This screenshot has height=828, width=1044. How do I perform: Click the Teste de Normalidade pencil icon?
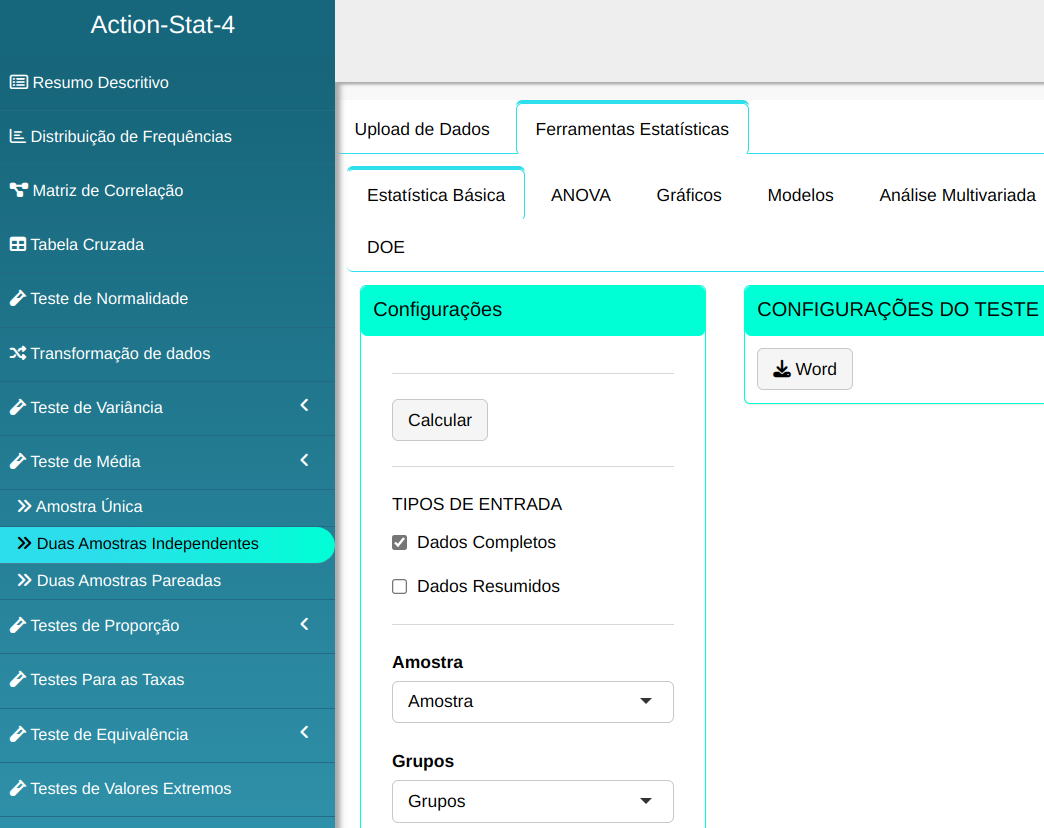coord(17,298)
